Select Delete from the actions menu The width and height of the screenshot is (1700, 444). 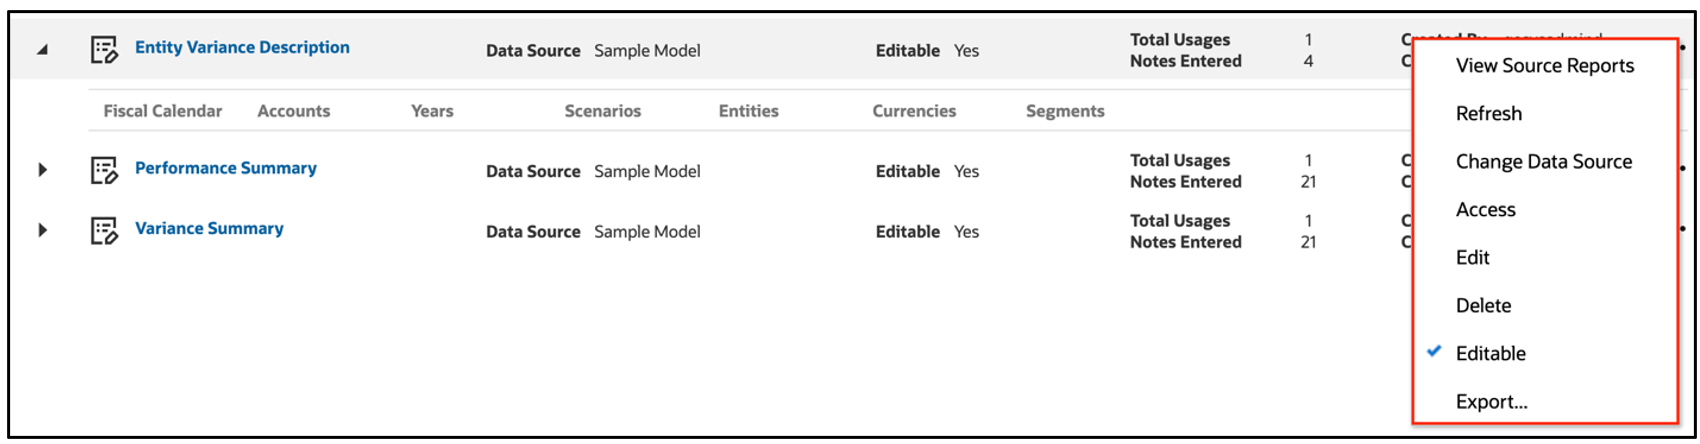pyautogui.click(x=1483, y=306)
